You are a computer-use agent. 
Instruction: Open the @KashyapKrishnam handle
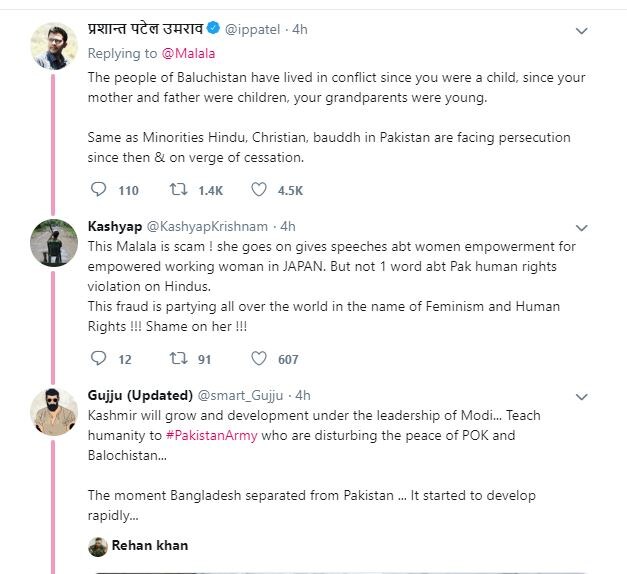(x=210, y=226)
